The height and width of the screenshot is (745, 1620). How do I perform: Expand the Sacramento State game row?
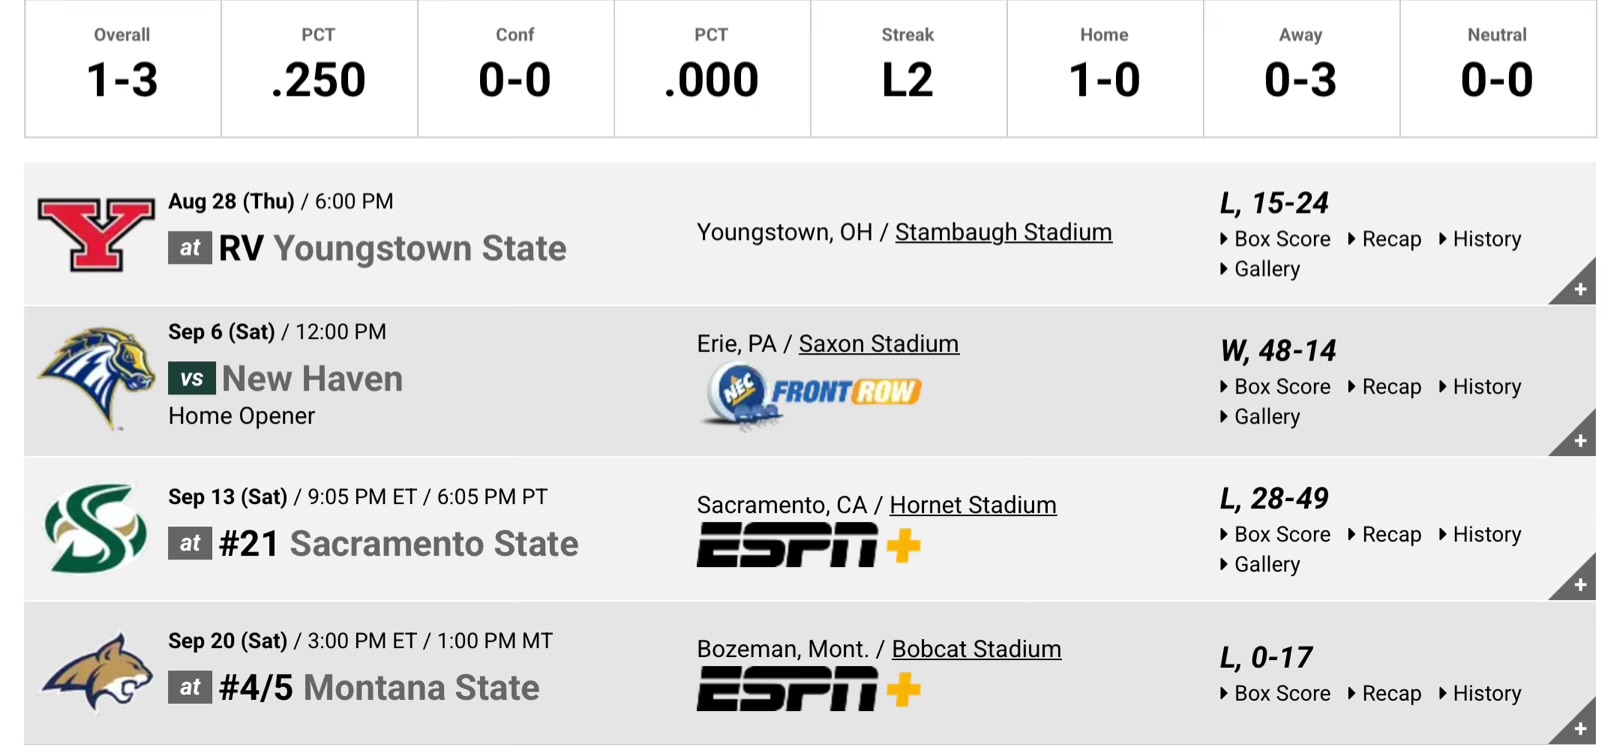[1578, 583]
